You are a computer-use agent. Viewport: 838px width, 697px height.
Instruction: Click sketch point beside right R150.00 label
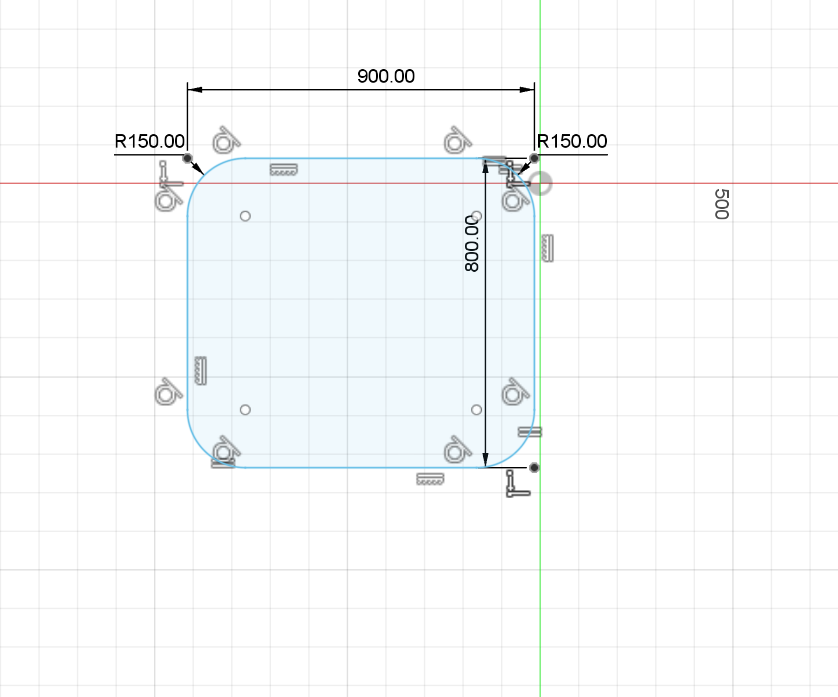(x=534, y=158)
